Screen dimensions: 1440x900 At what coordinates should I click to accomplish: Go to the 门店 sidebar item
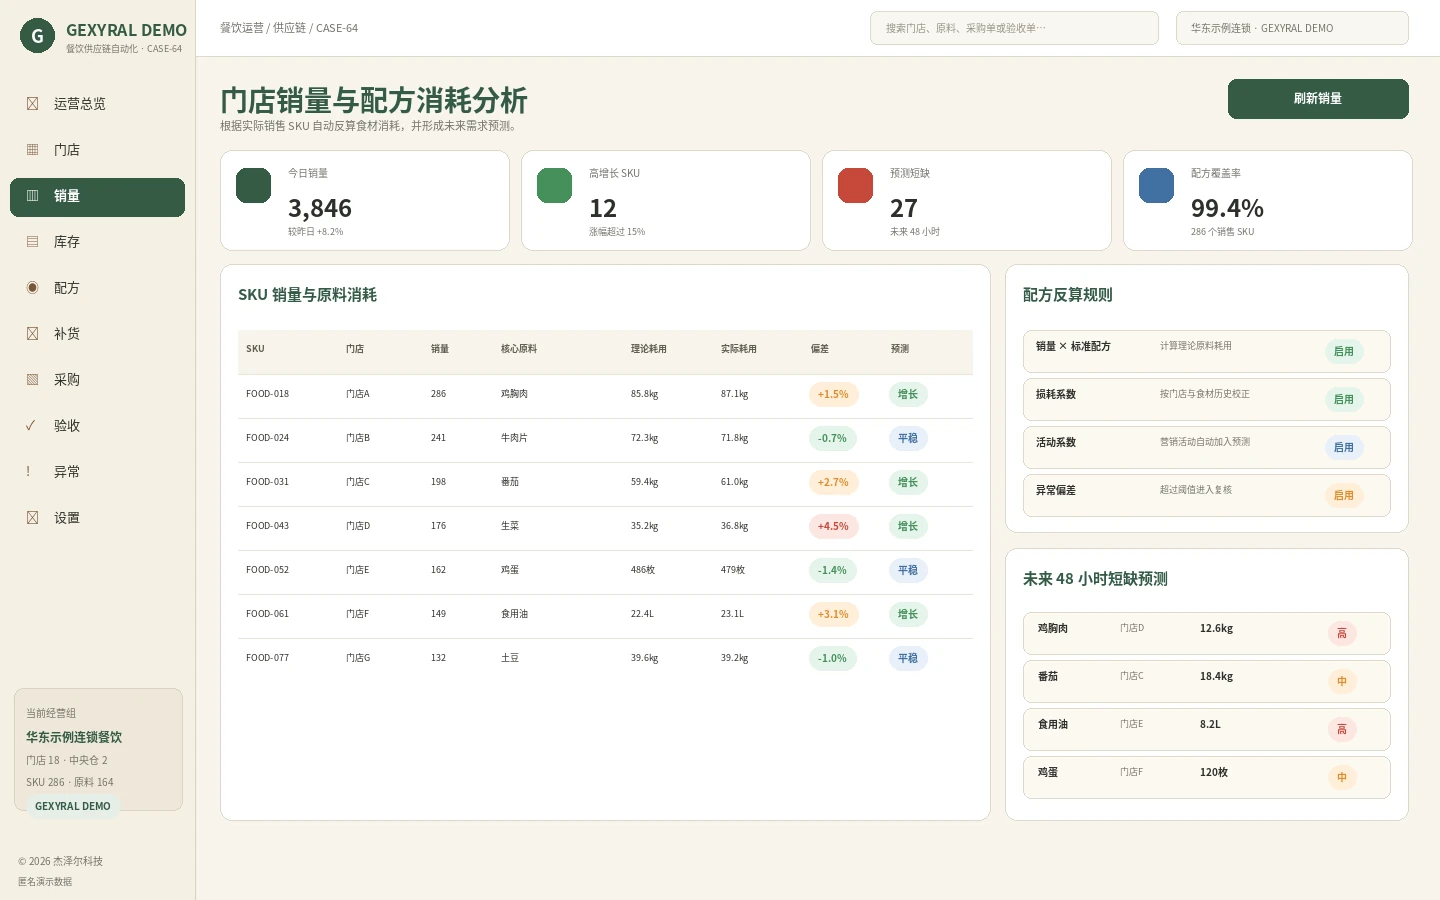coord(97,150)
